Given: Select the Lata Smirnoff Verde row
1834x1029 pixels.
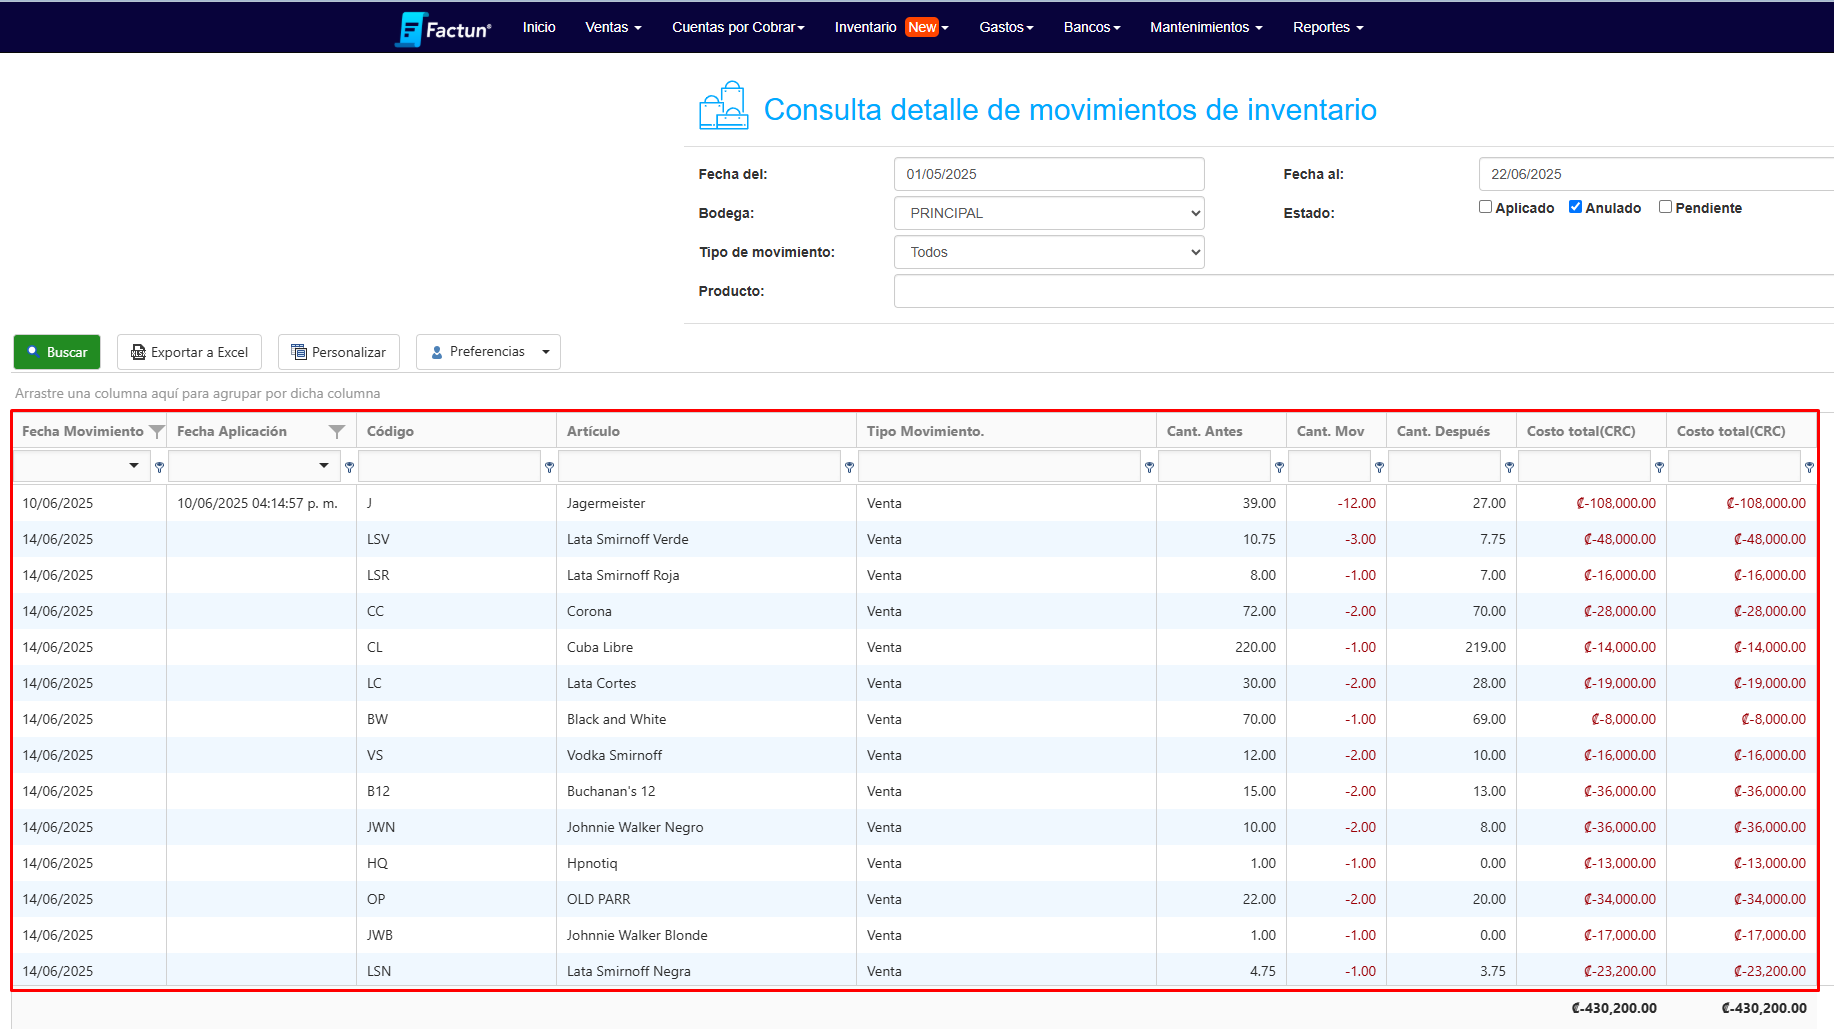Looking at the screenshot, I should (x=914, y=539).
